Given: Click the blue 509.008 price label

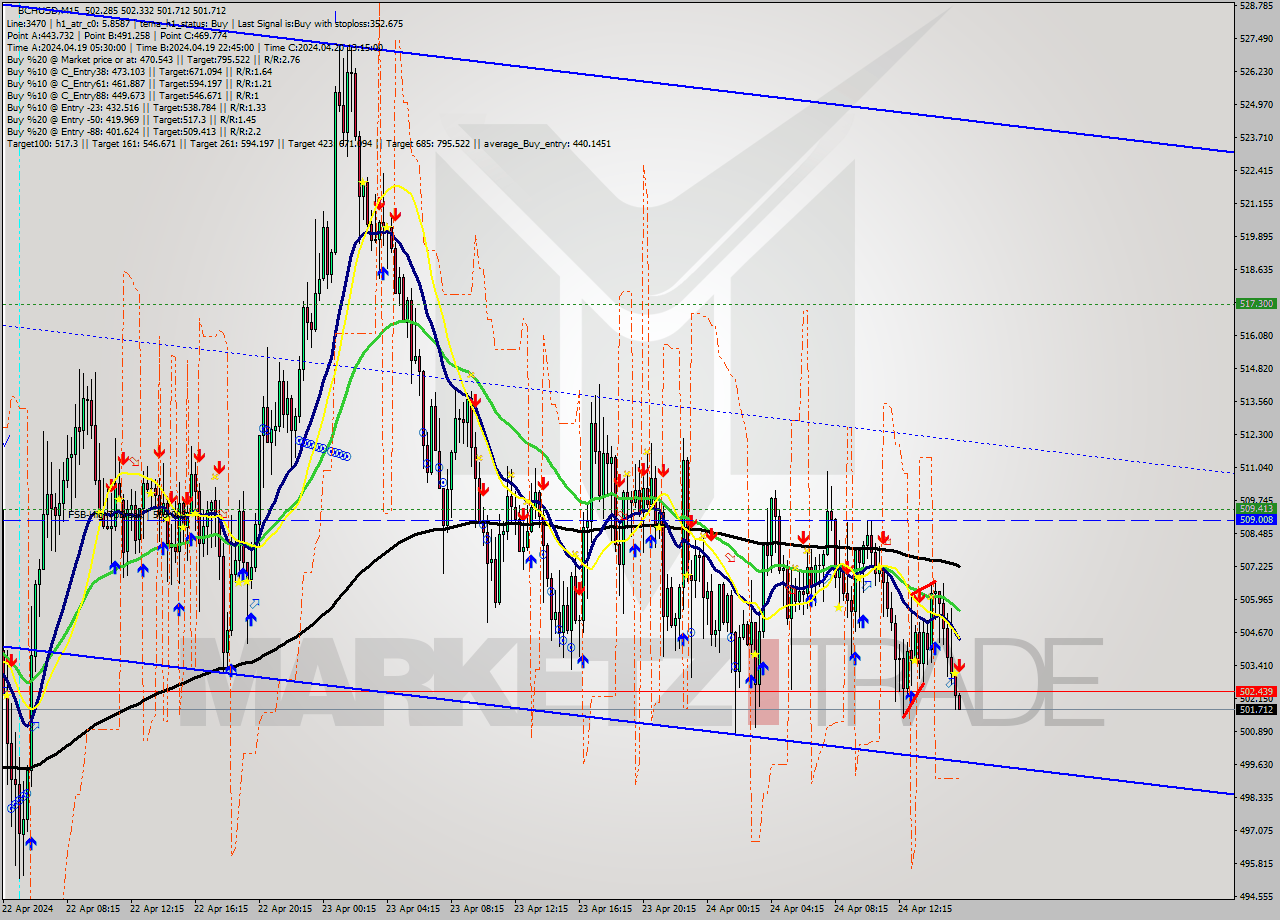Looking at the screenshot, I should (x=1256, y=519).
